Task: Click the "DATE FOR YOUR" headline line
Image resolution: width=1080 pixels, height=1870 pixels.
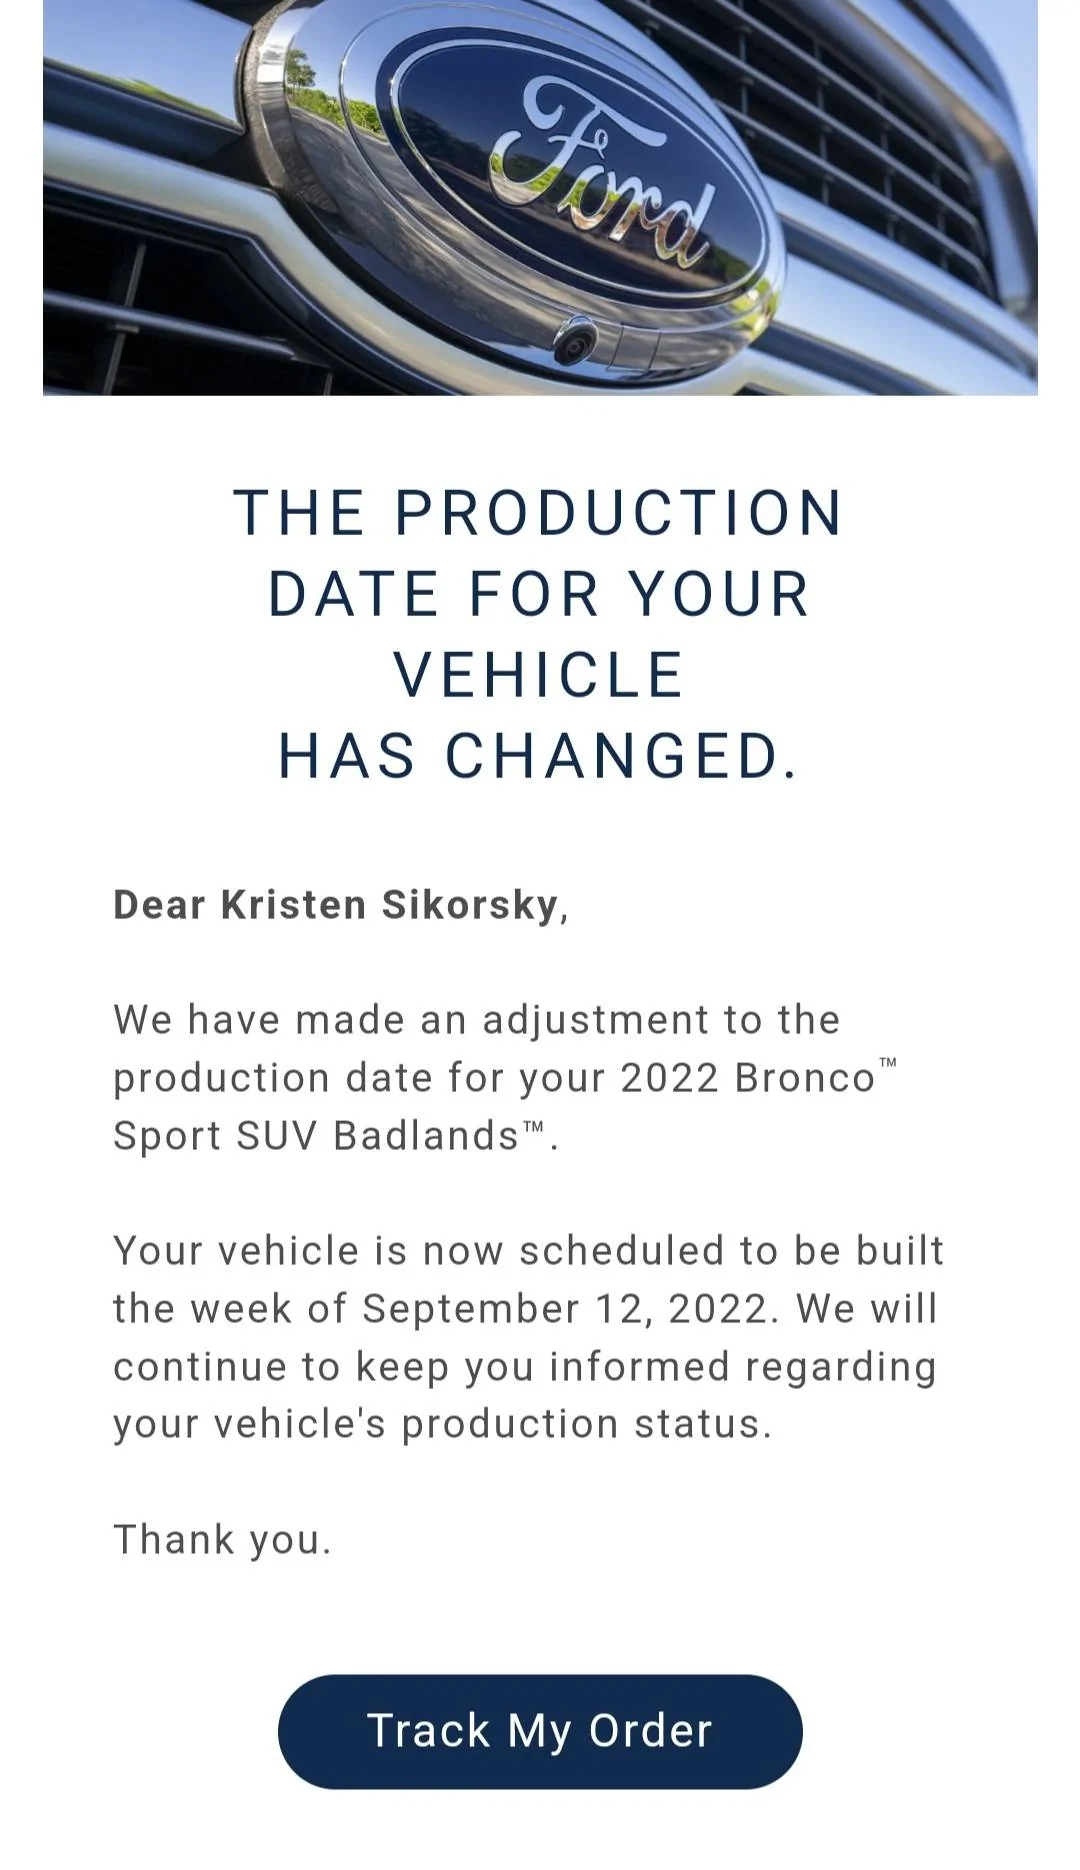Action: (539, 595)
